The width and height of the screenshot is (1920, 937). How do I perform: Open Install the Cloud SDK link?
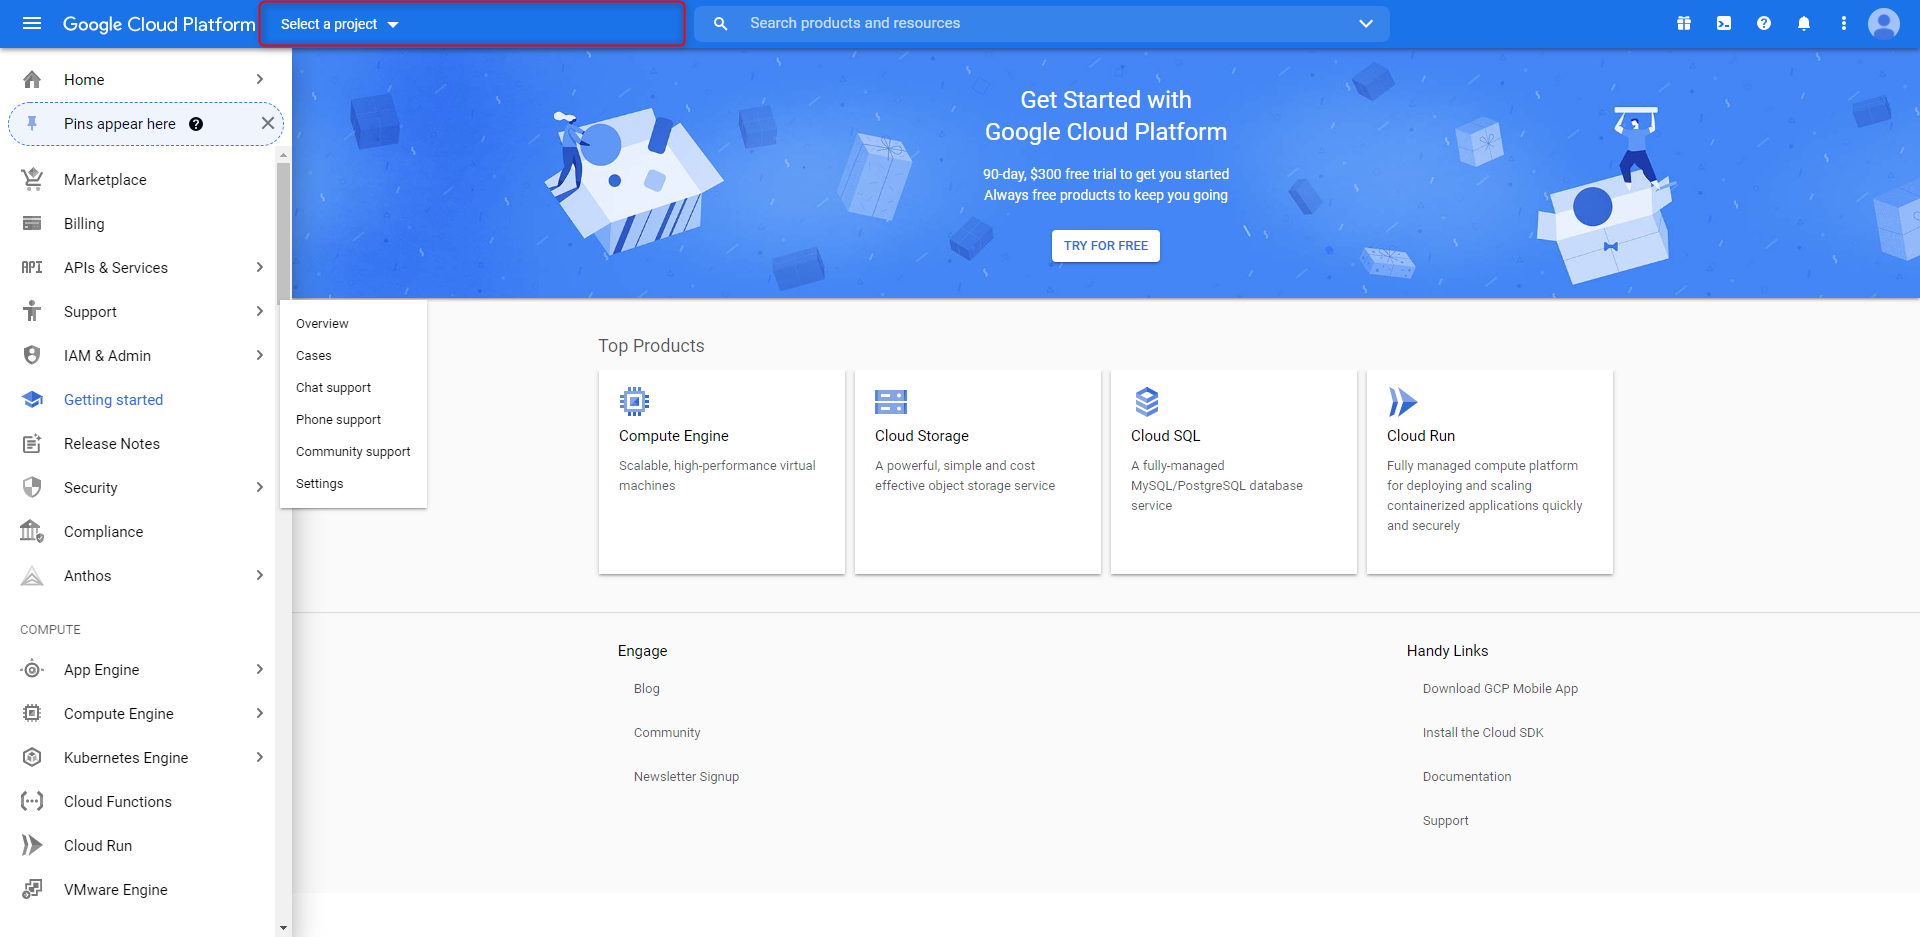point(1483,733)
